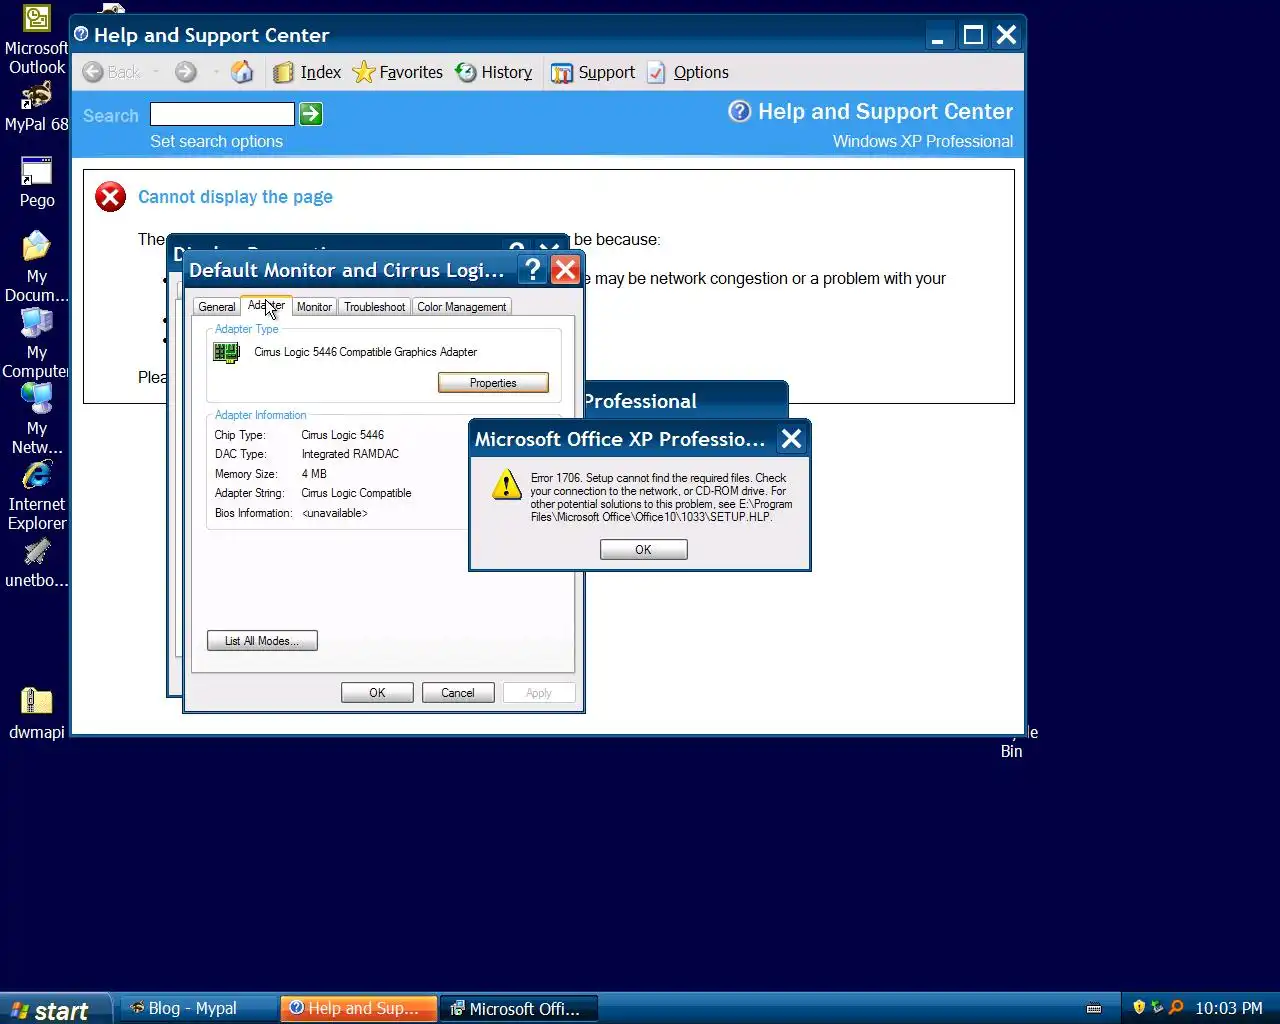Click List All Modes button
The height and width of the screenshot is (1024, 1280).
coord(262,641)
